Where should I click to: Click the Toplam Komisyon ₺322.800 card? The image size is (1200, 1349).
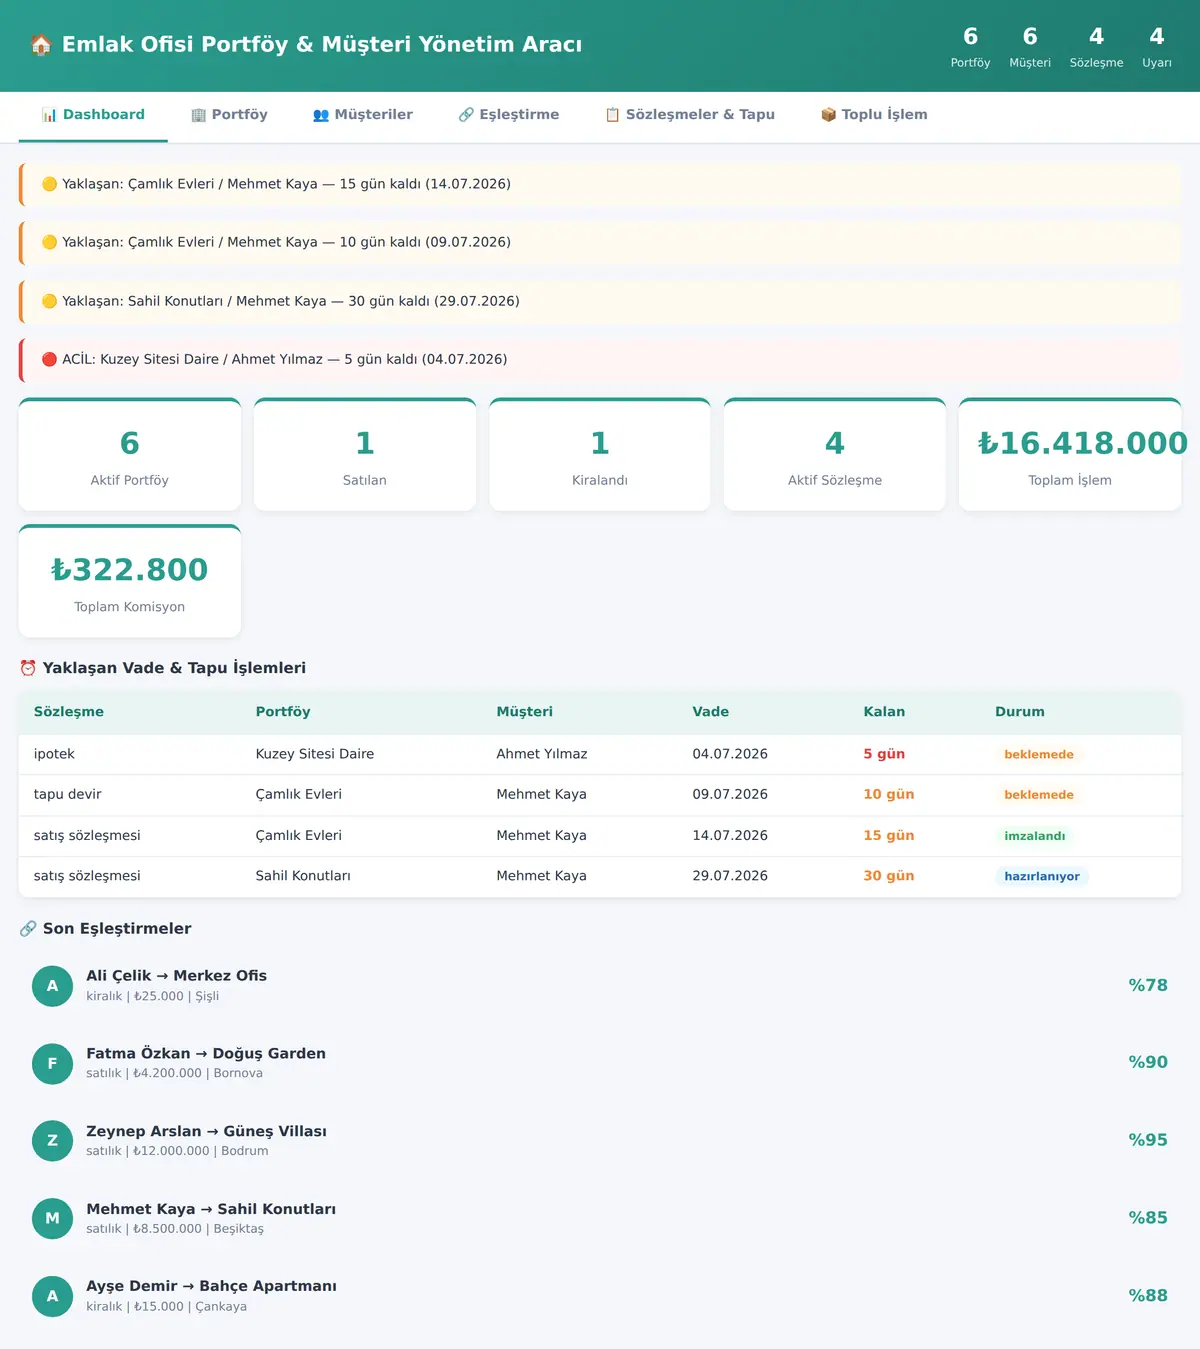pos(130,581)
